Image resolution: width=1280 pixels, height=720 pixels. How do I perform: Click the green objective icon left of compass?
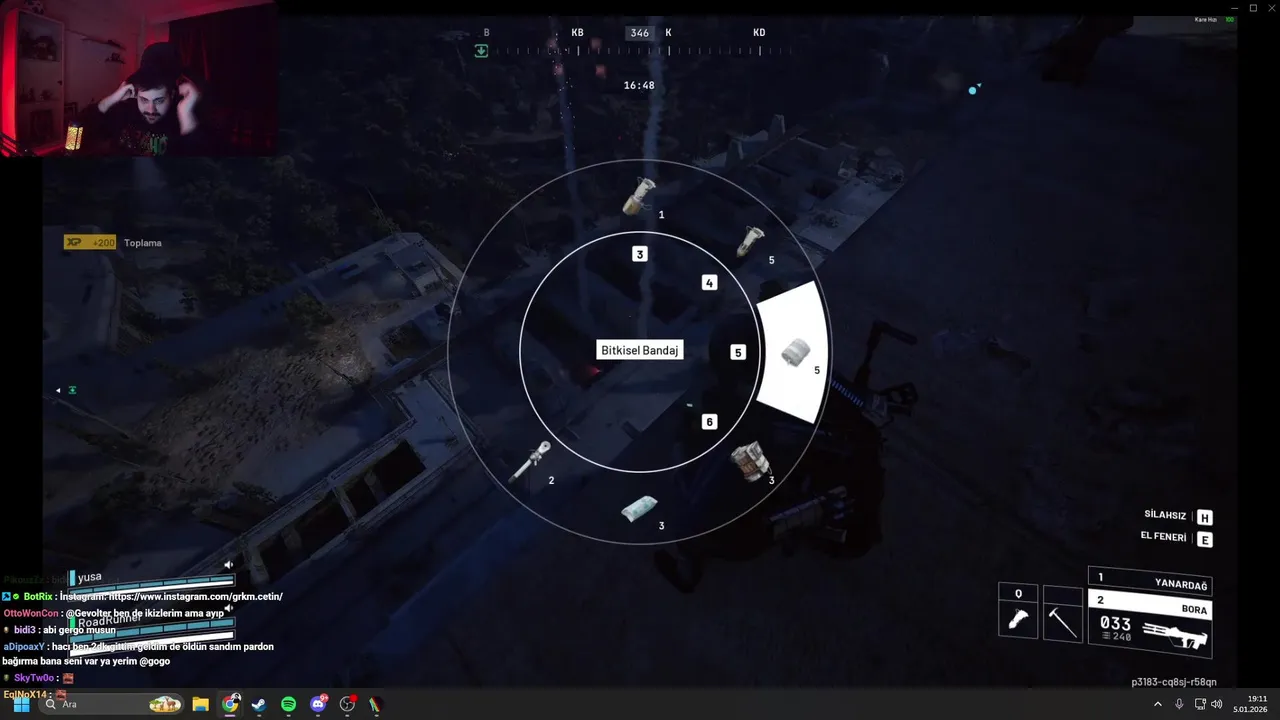pos(481,51)
